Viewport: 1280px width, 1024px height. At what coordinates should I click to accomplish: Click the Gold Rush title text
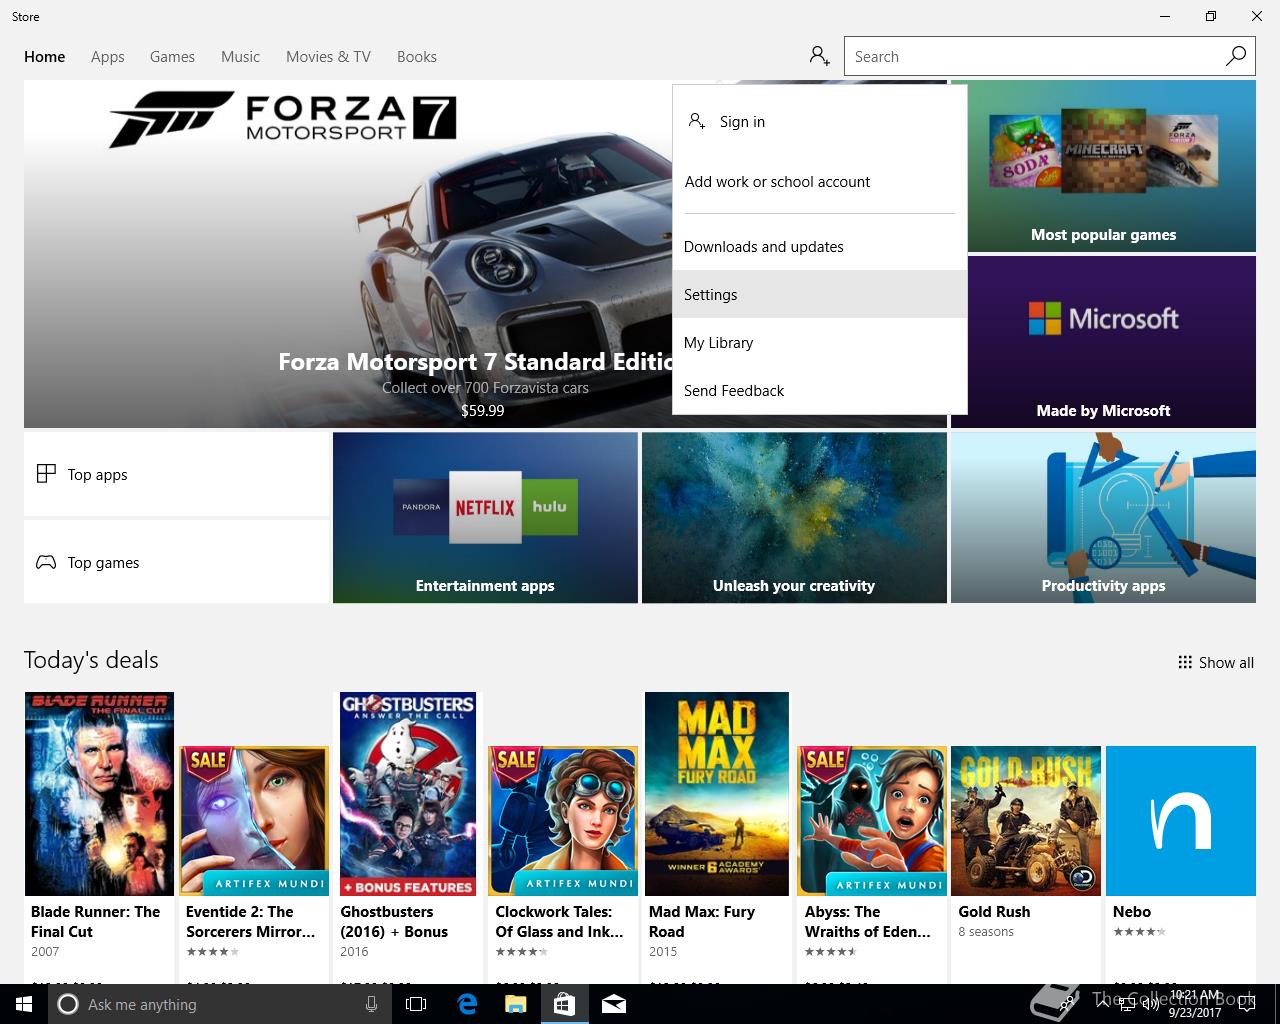(994, 912)
